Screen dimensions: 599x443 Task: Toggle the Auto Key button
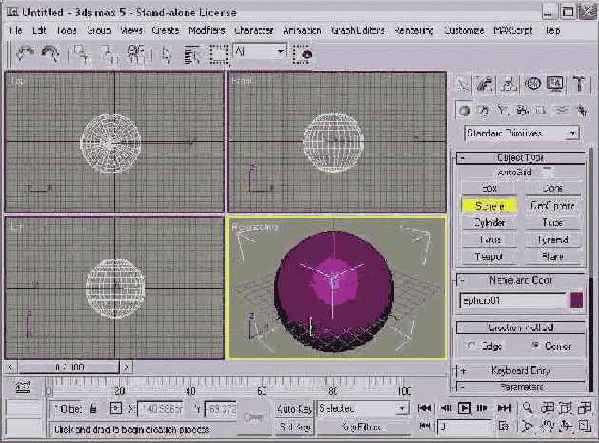[x=294, y=409]
